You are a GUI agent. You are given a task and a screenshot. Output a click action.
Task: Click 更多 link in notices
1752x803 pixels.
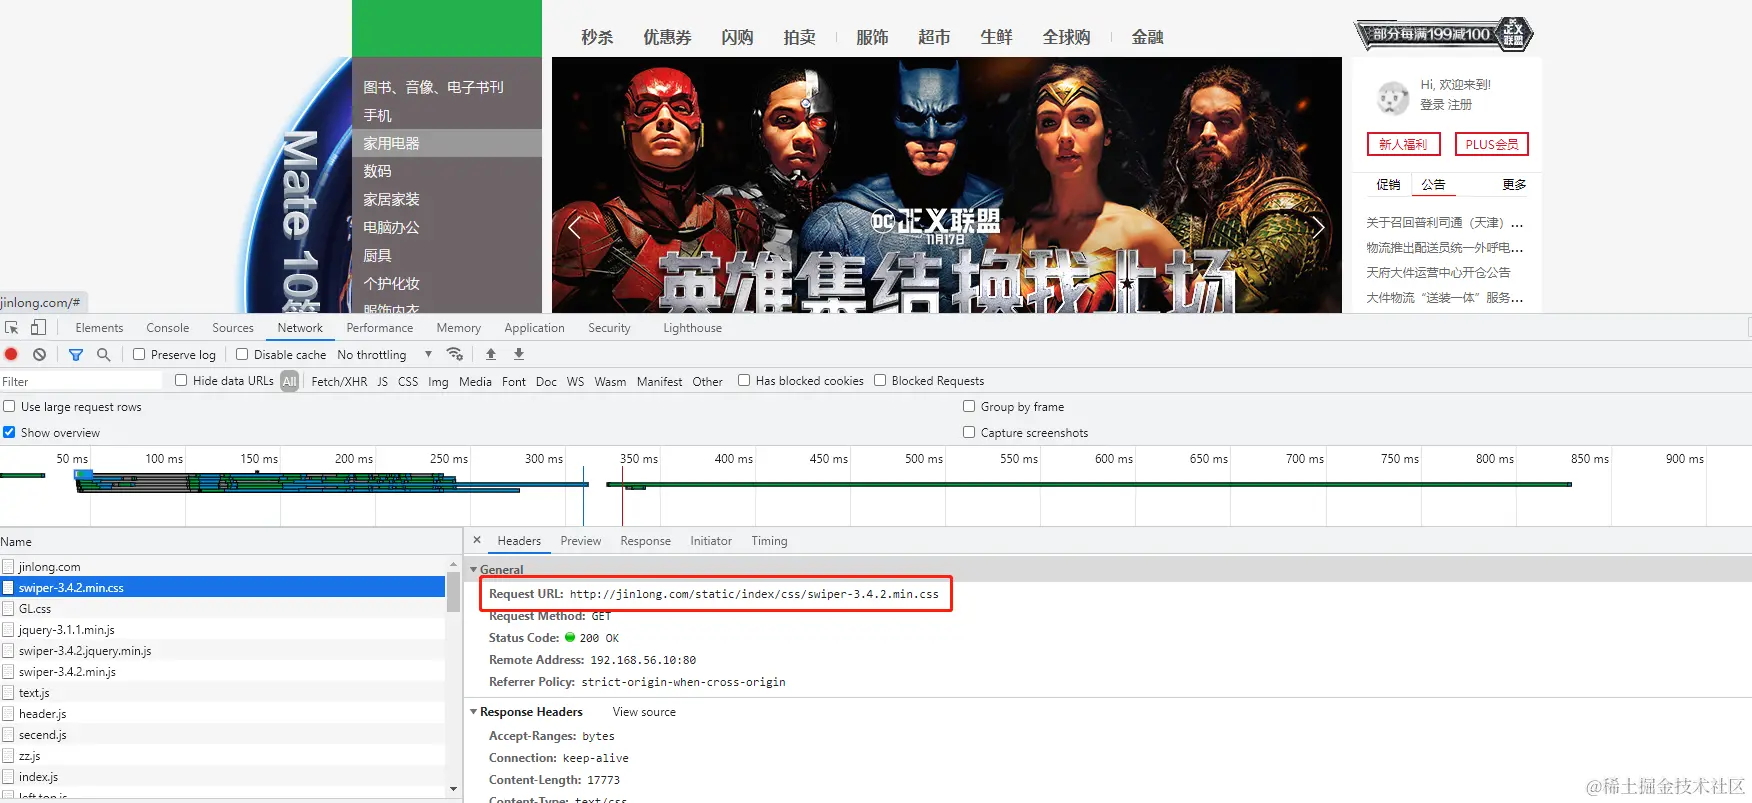[1514, 184]
